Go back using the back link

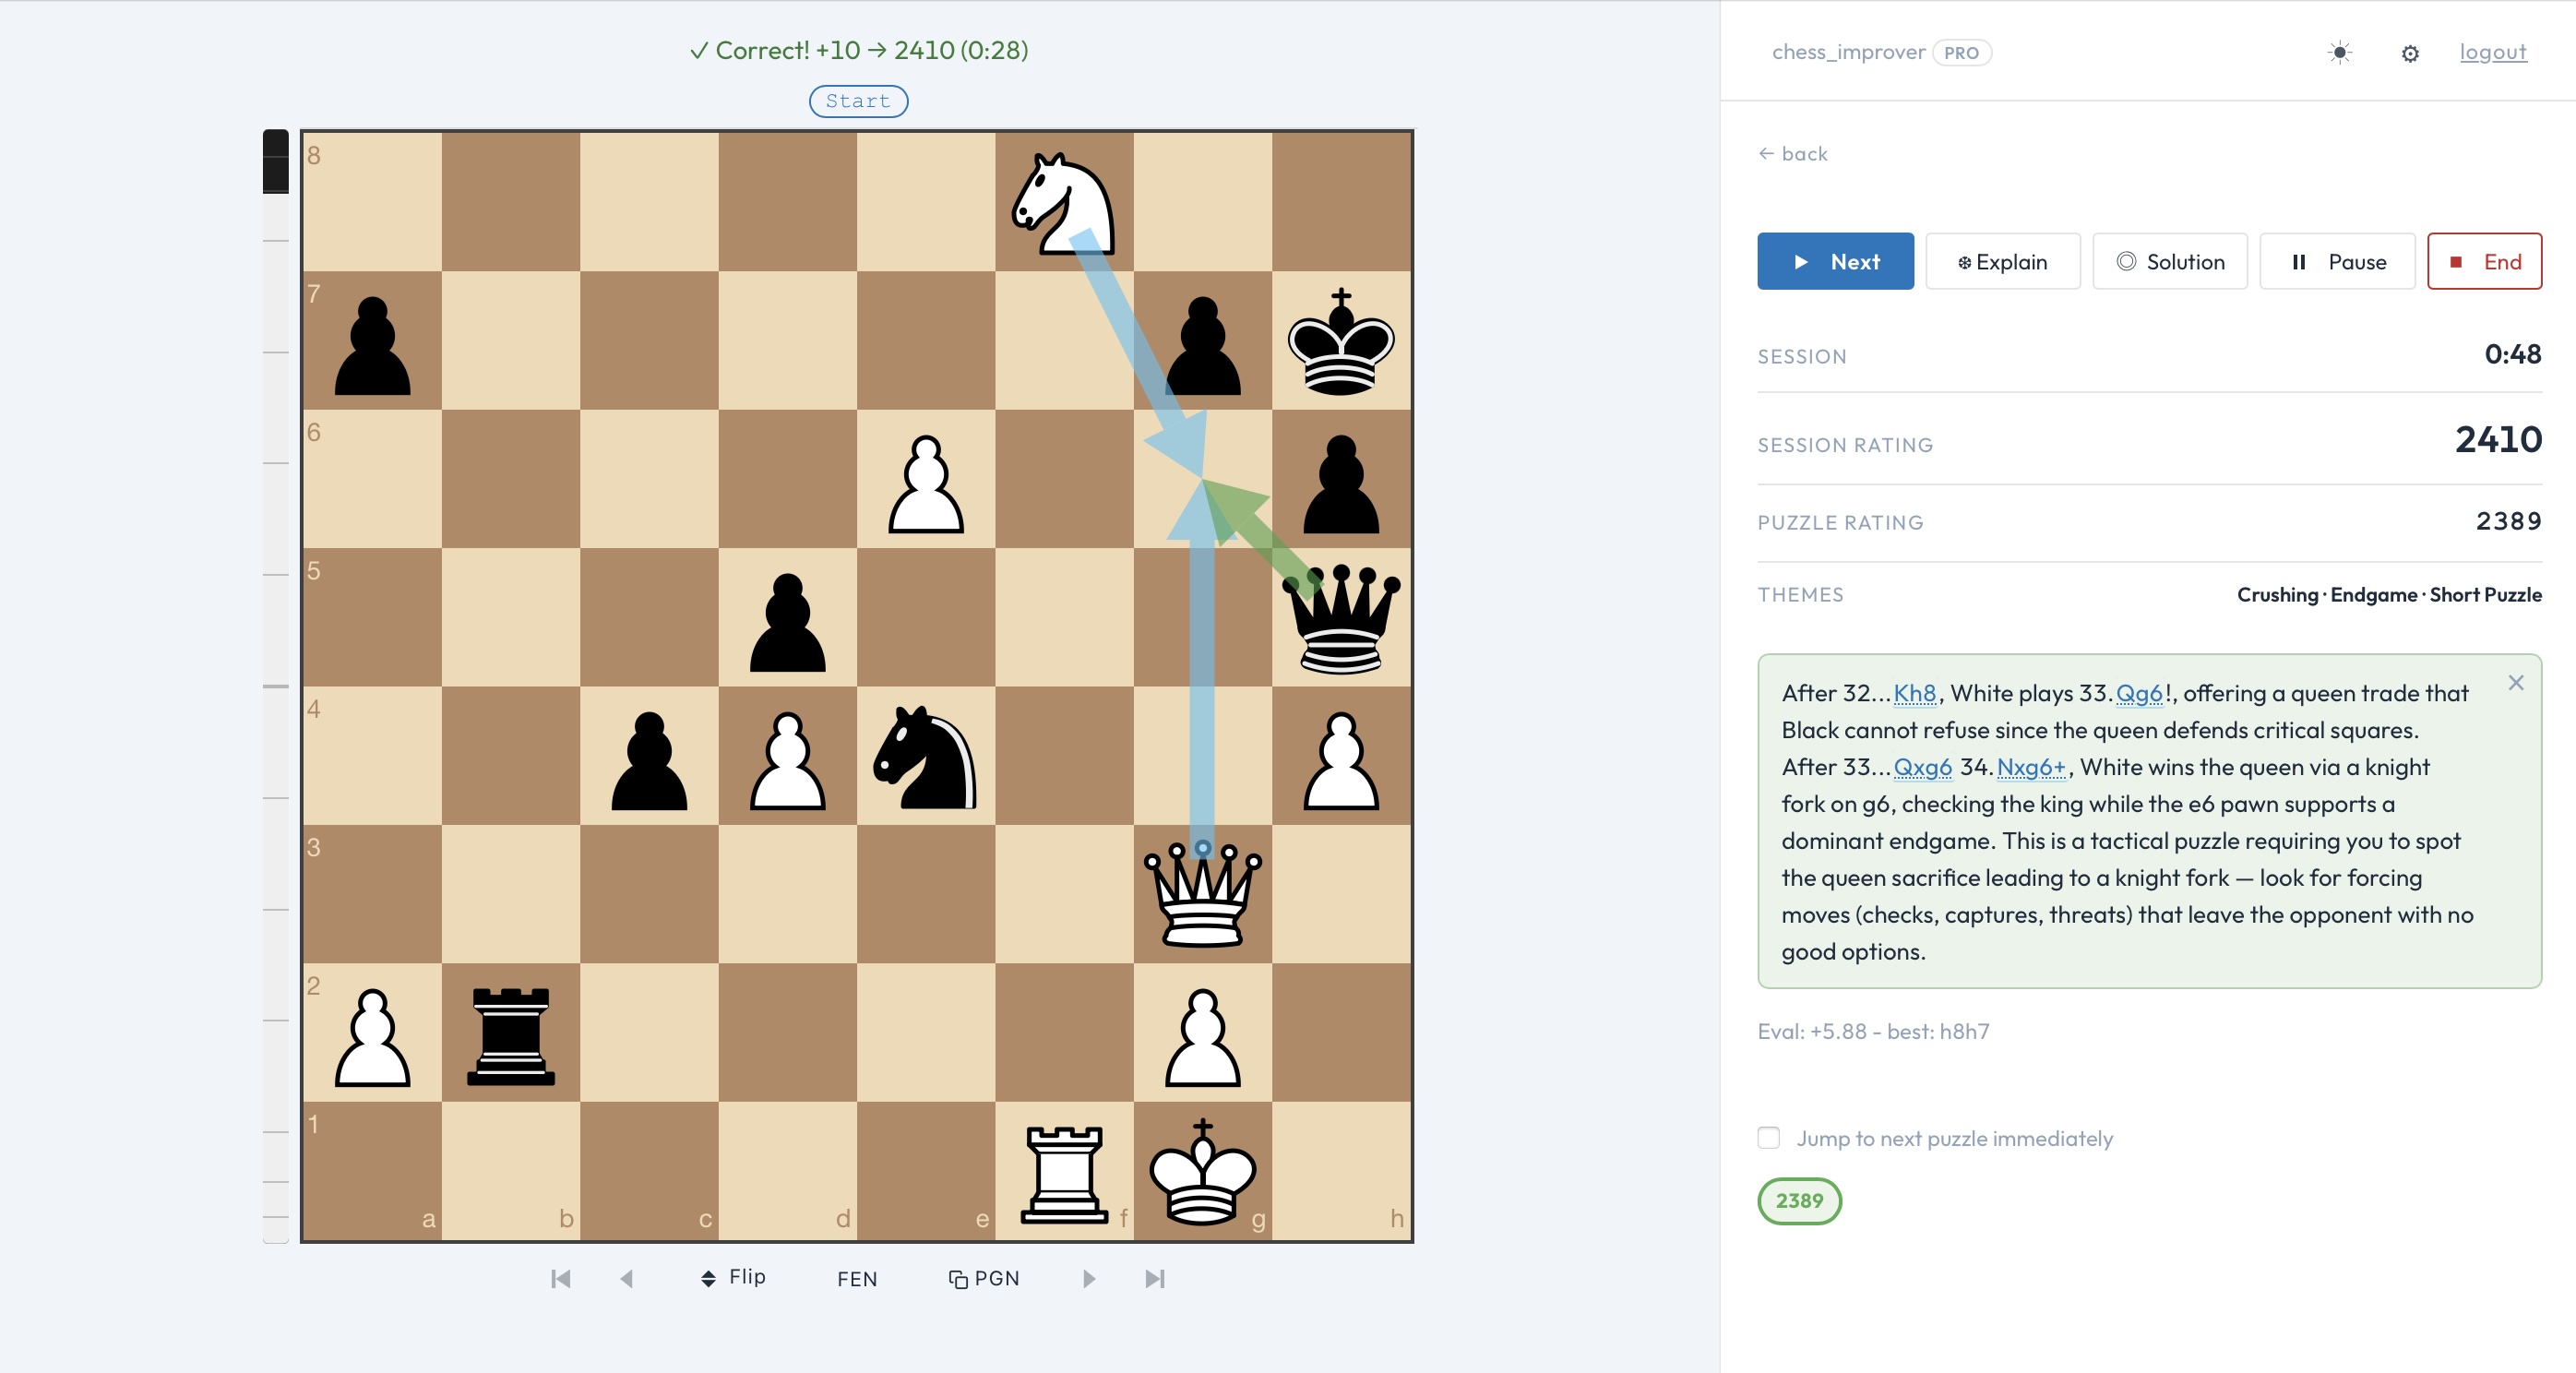pos(1793,154)
